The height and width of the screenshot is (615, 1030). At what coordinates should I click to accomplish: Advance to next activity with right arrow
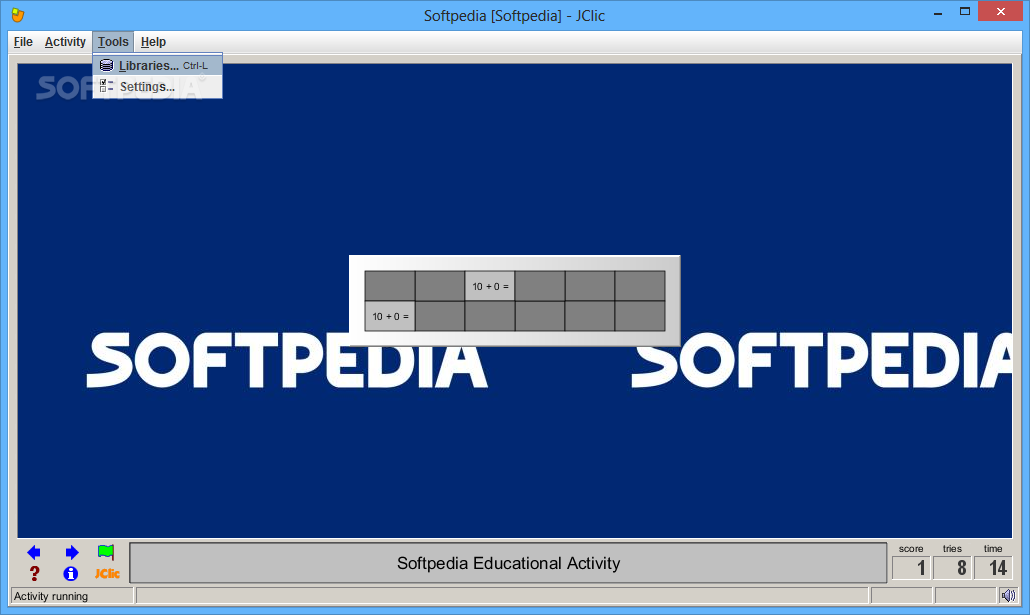tap(72, 553)
